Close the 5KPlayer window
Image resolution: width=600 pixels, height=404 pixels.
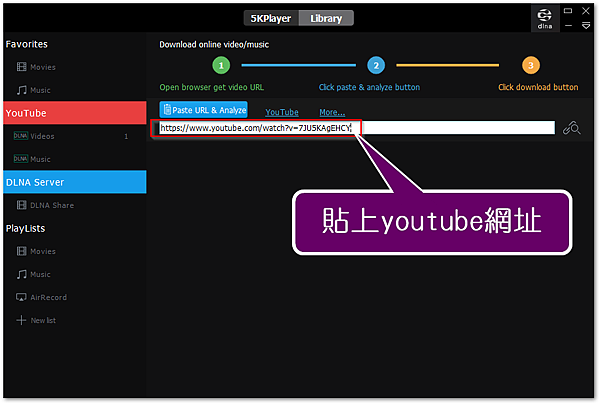pos(586,11)
